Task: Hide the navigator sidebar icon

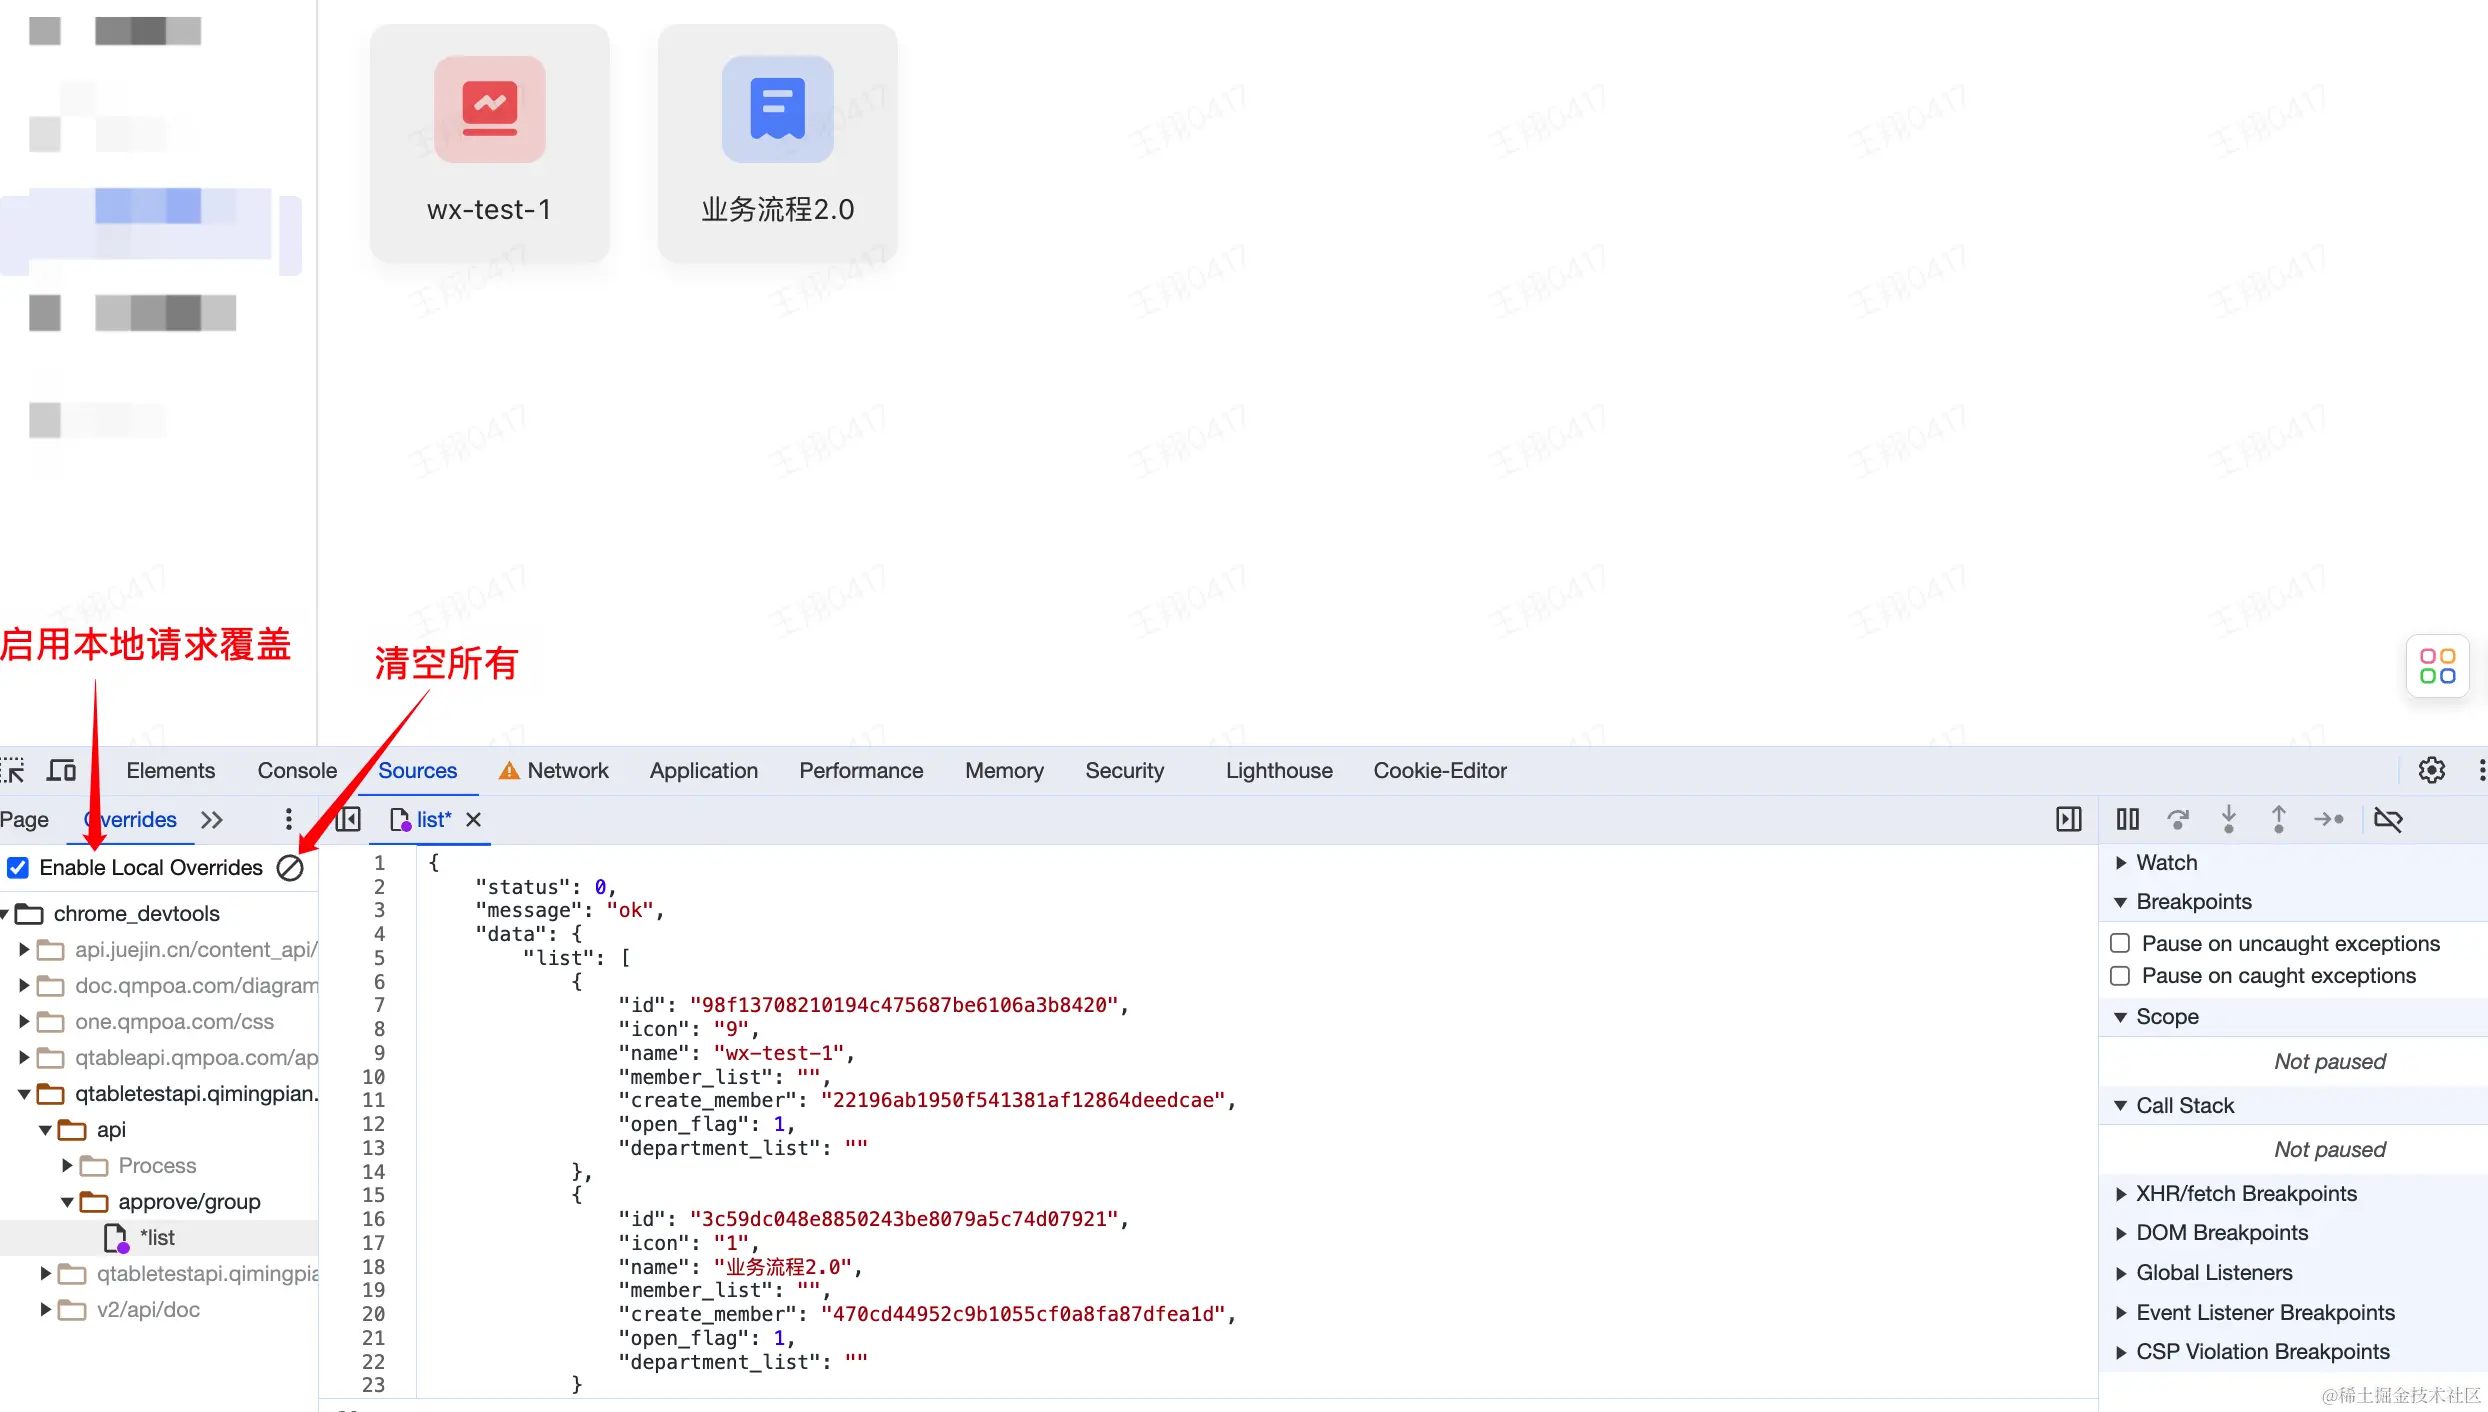Action: [348, 820]
